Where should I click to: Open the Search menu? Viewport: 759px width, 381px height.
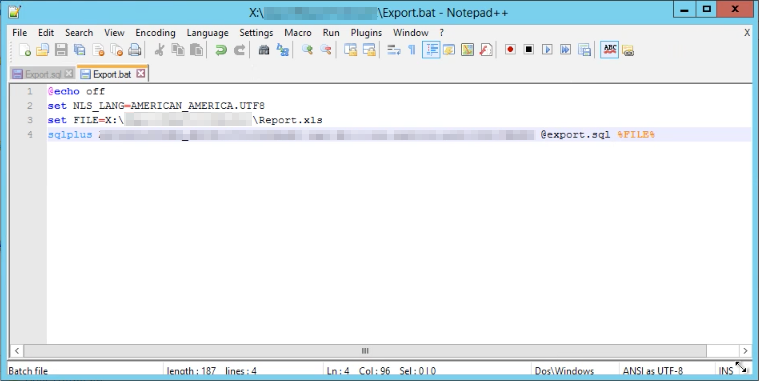(x=79, y=32)
